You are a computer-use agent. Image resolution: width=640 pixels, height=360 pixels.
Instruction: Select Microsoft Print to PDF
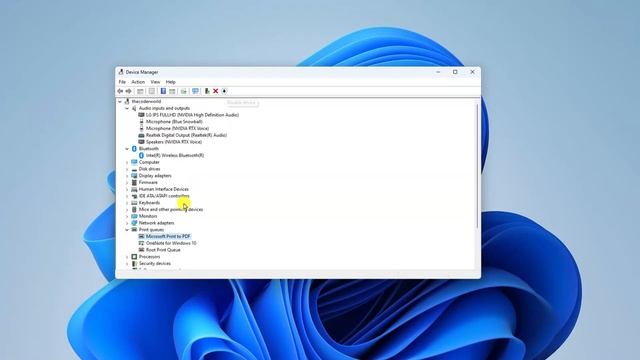[x=168, y=236]
